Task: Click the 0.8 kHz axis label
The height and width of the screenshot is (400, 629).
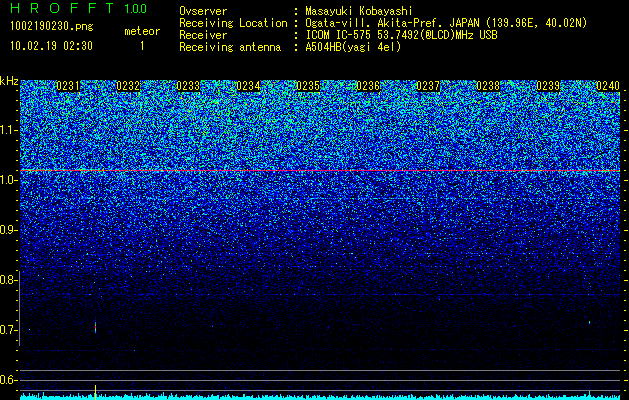Action: click(x=8, y=280)
